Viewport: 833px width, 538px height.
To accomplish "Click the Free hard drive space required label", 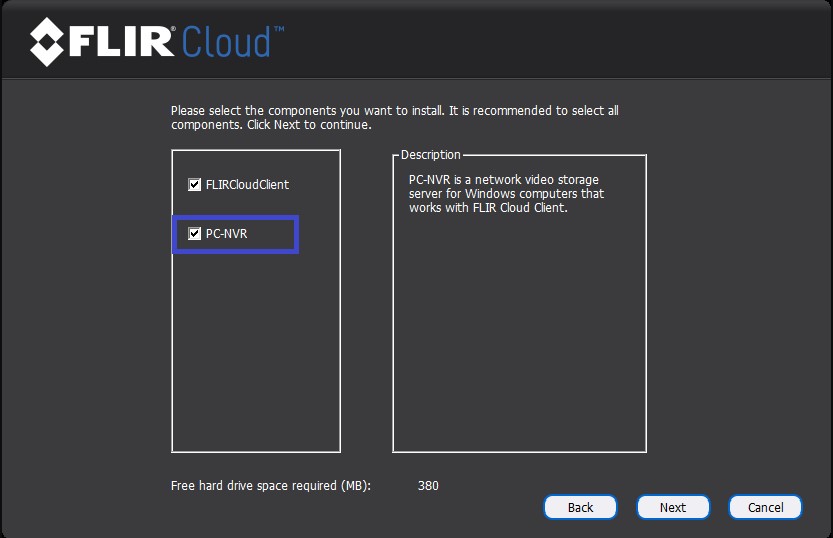I will [271, 486].
